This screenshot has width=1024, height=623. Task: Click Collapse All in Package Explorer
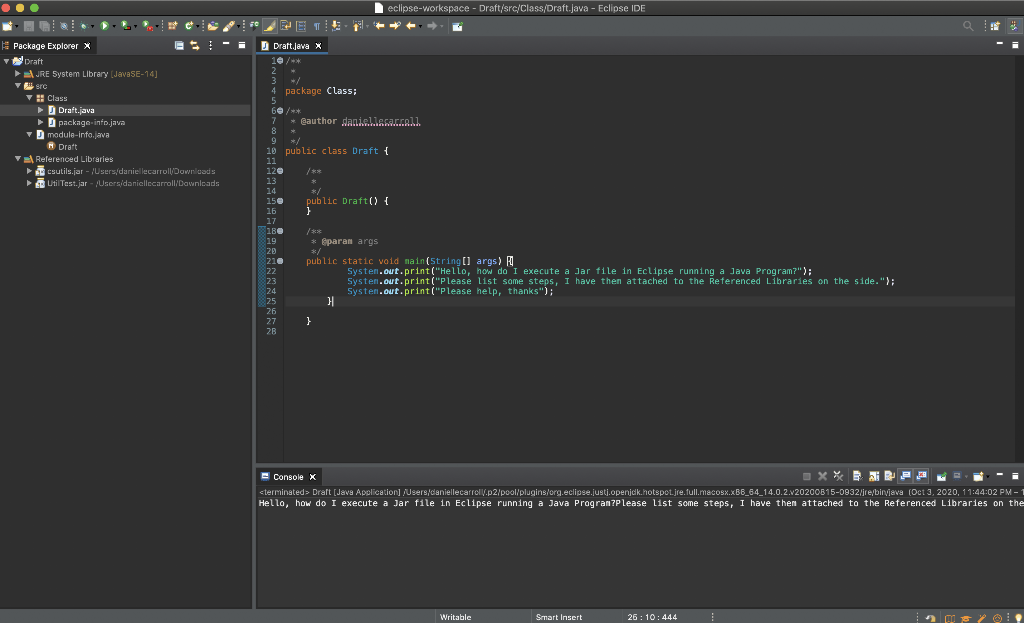point(179,46)
